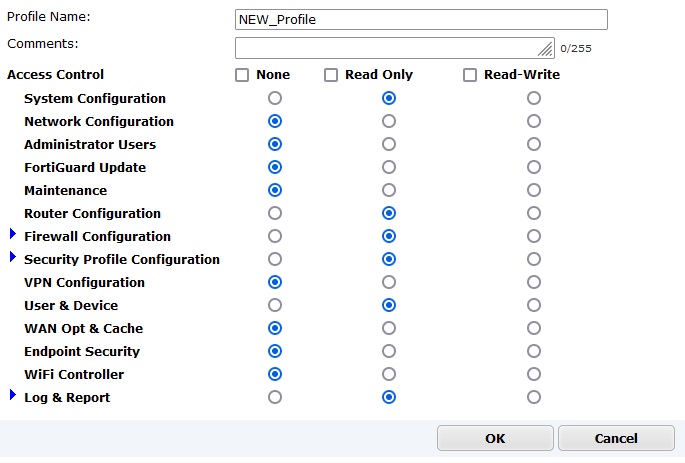
Task: Check the None access control checkbox
Action: point(242,75)
